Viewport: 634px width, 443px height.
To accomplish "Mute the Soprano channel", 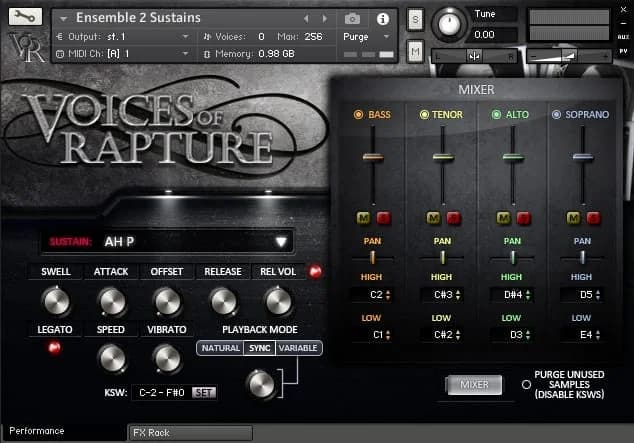I will tap(573, 218).
